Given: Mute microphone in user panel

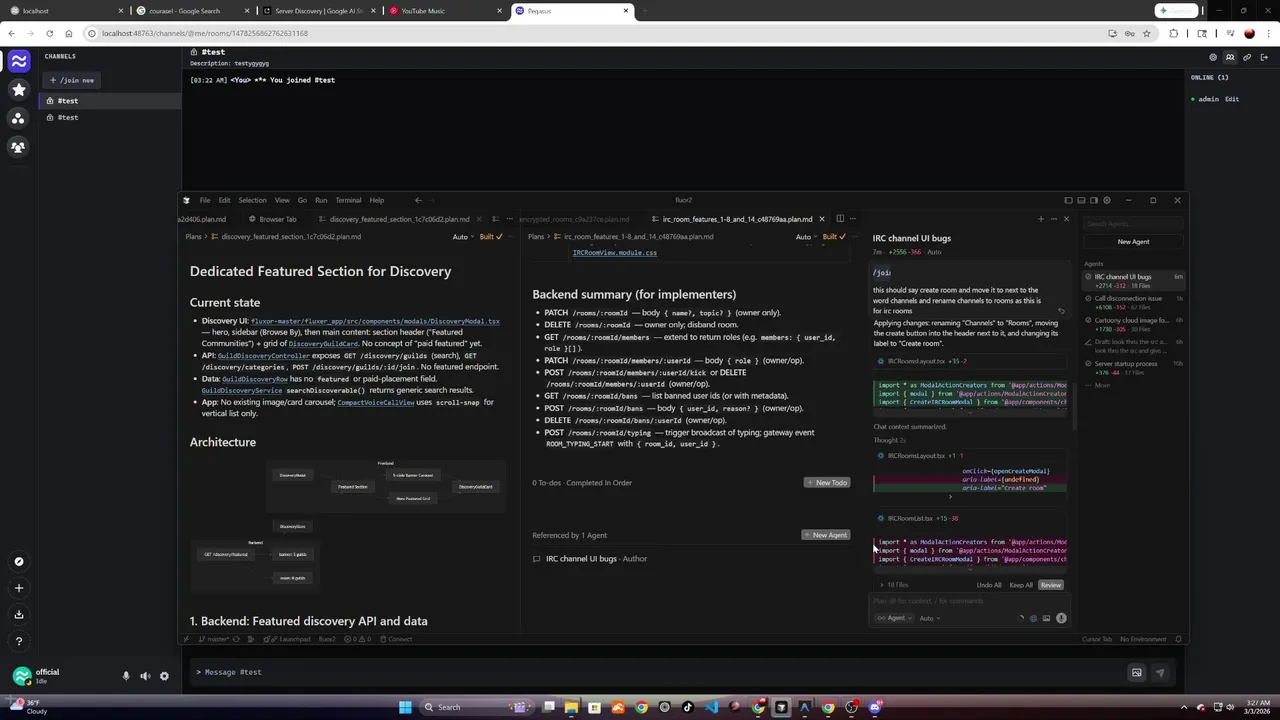Looking at the screenshot, I should coord(126,676).
